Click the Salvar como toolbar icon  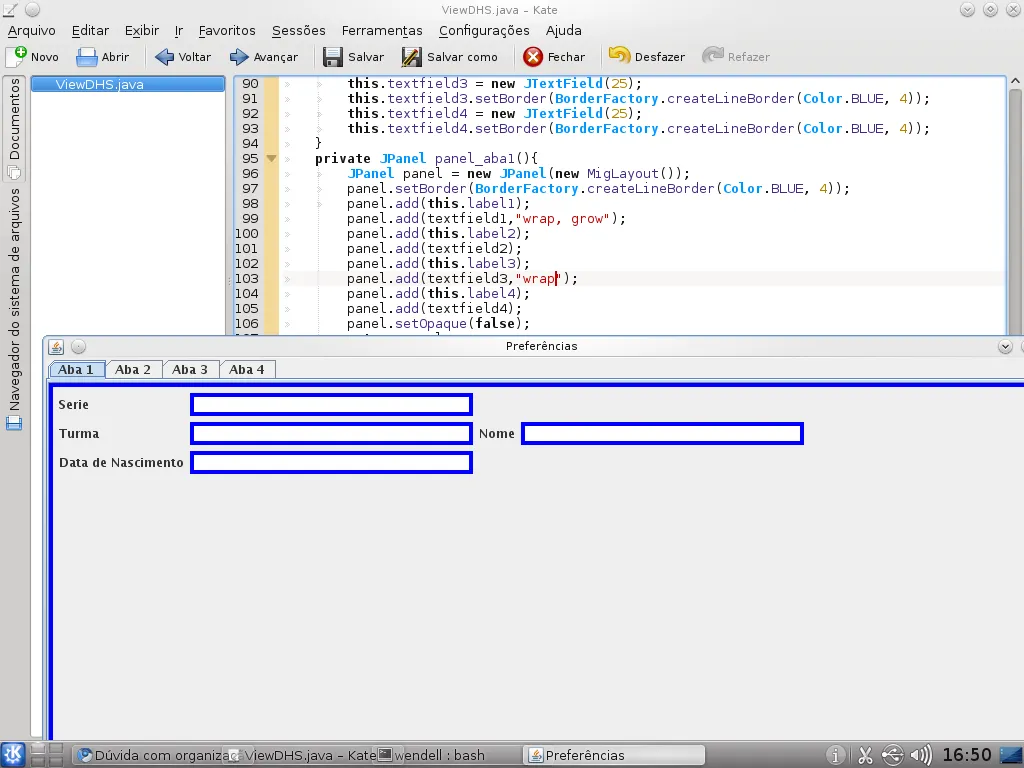pos(411,57)
